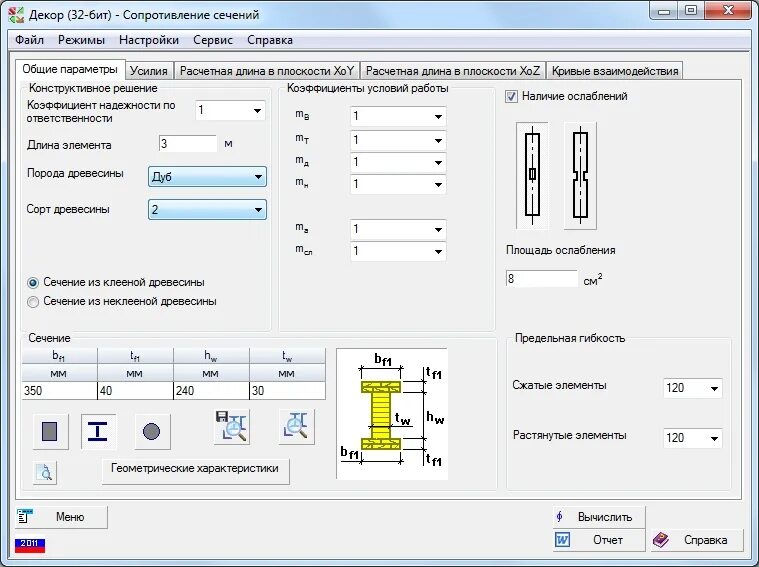Select the rectangular section shape icon
Image resolution: width=759 pixels, height=567 pixels.
(x=51, y=431)
